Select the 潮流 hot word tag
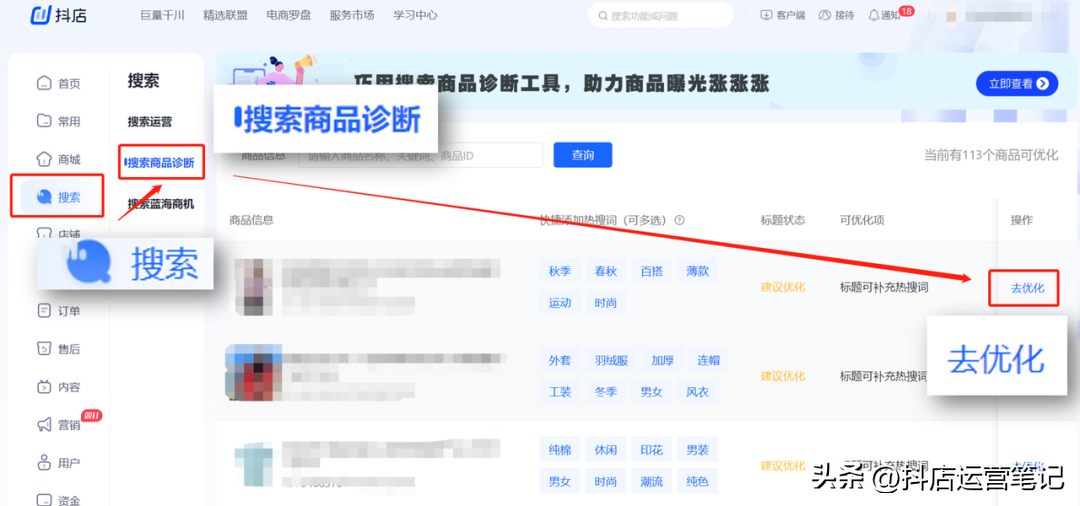Screen dimensions: 1080x506 click(652, 481)
